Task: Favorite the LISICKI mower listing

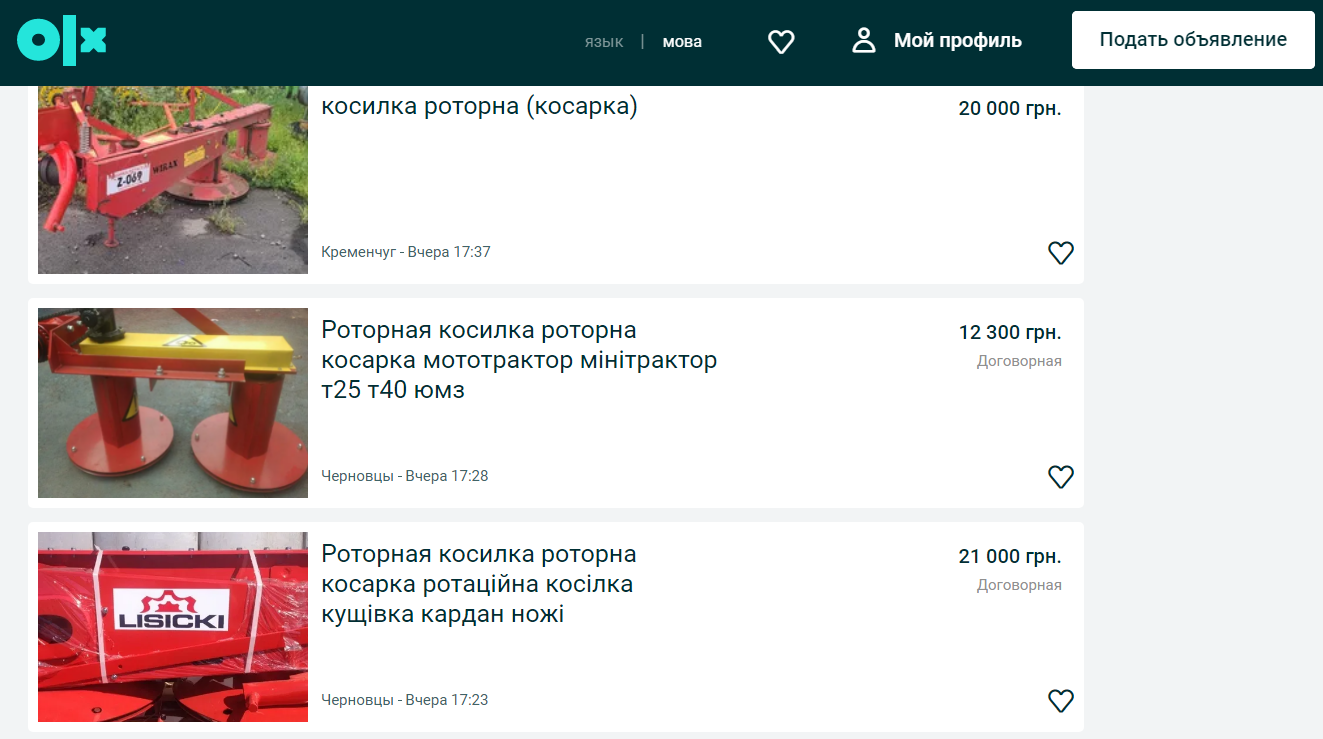Action: 1061,701
